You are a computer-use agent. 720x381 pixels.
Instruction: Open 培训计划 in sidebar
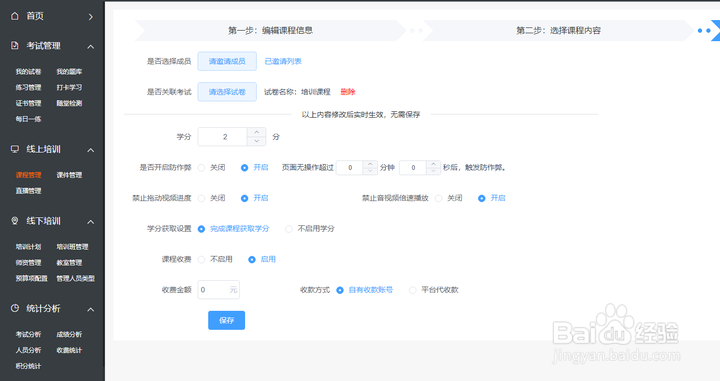tap(28, 247)
